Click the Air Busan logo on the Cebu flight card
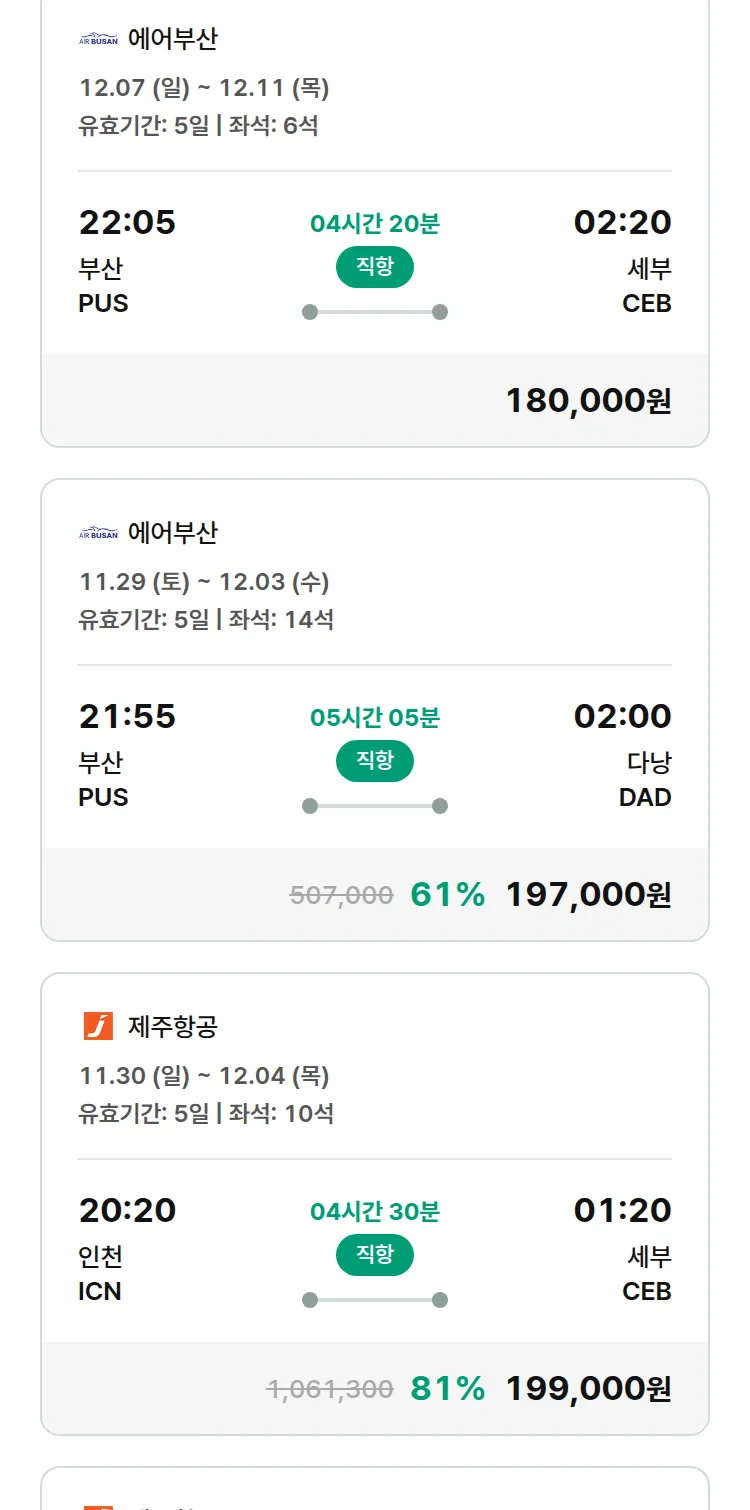The image size is (750, 1510). pyautogui.click(x=98, y=40)
